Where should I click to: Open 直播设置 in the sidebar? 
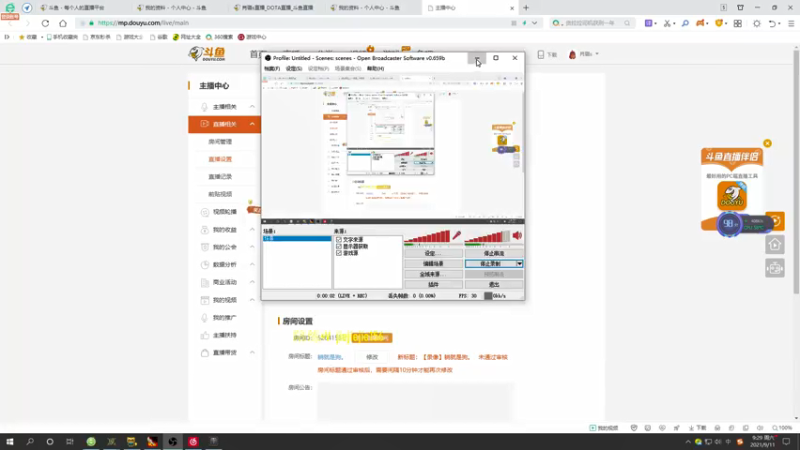click(220, 159)
